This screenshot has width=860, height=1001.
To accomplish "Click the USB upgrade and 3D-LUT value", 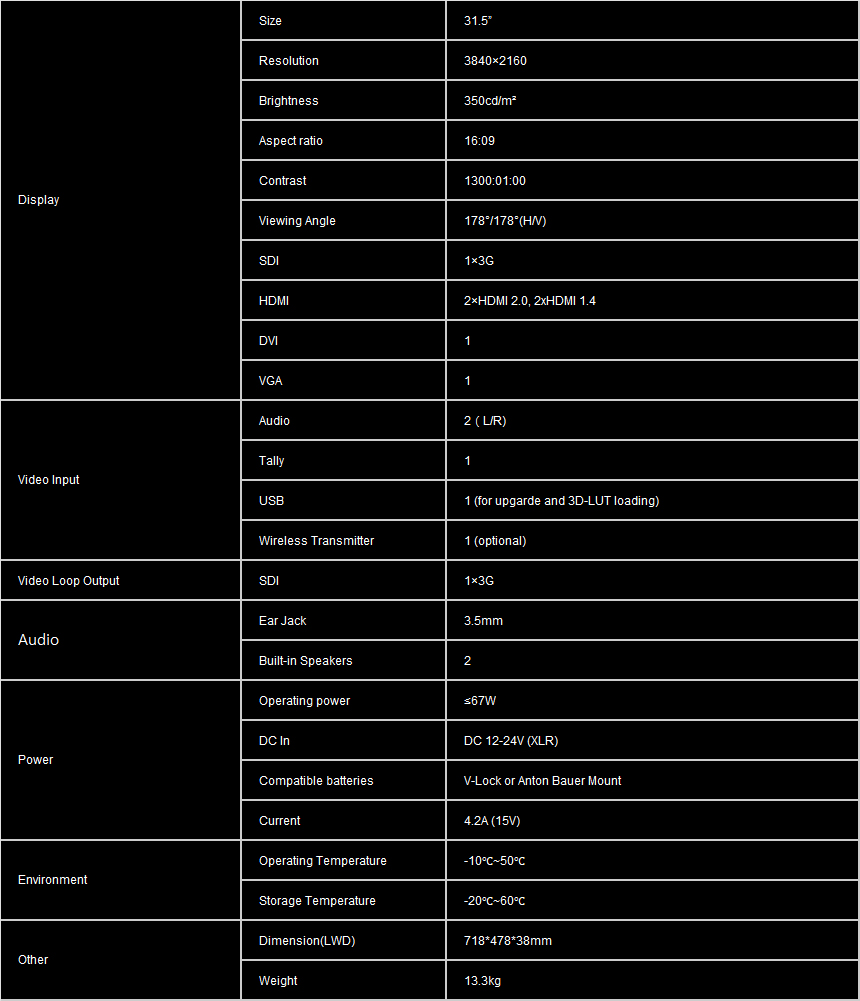I will point(561,501).
